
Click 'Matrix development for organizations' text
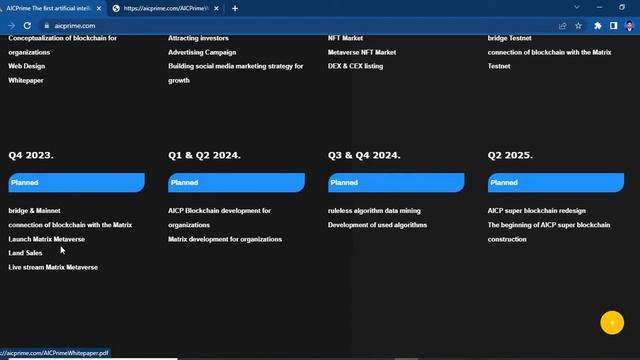tap(225, 239)
